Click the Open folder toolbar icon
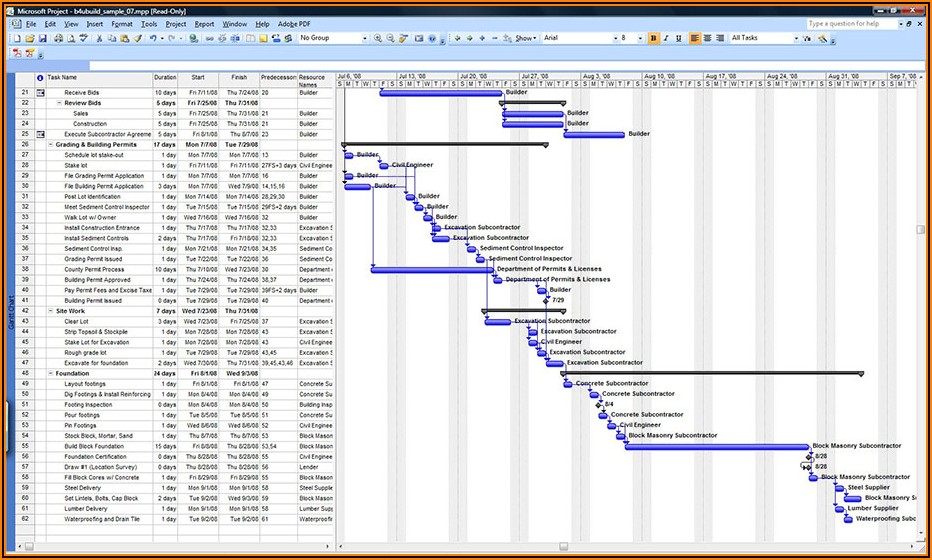 click(29, 38)
